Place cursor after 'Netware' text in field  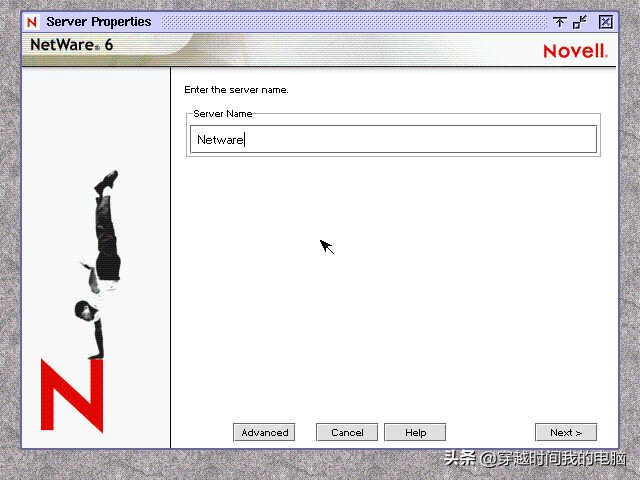246,140
